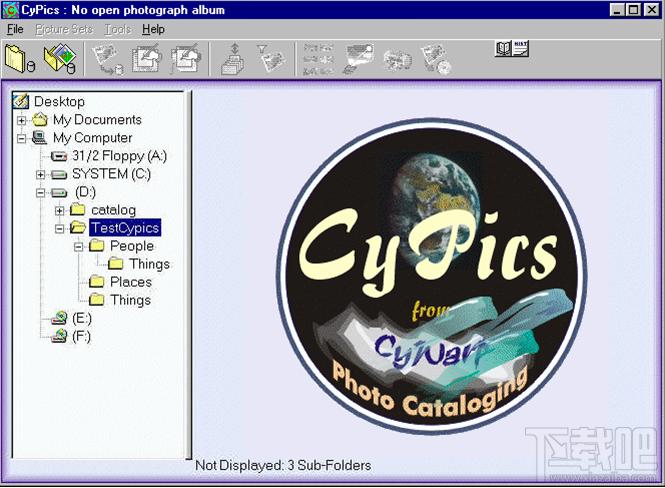The image size is (665, 488).
Task: Expand the My Documents tree node
Action: pos(21,120)
